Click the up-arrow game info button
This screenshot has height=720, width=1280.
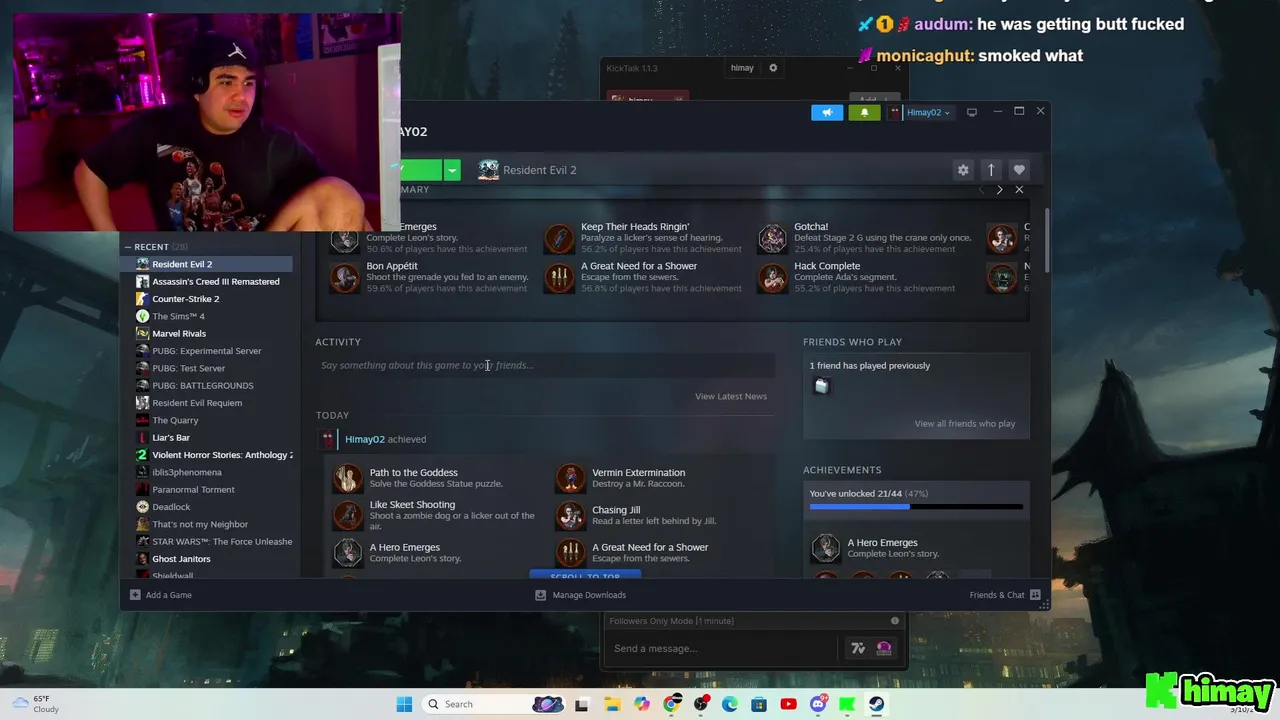pyautogui.click(x=991, y=170)
